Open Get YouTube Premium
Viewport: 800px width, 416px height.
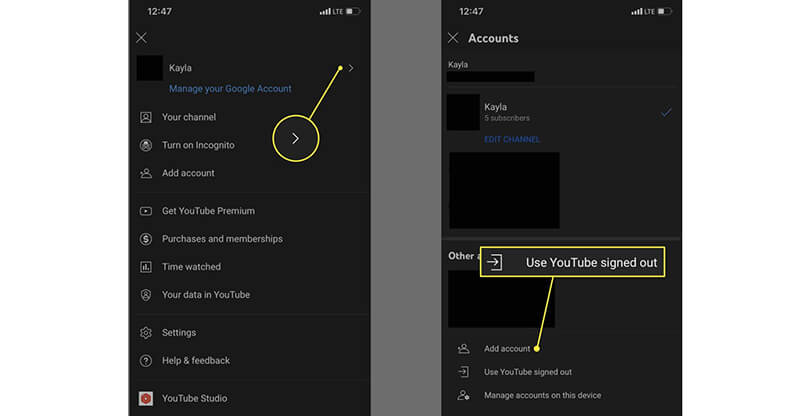(x=208, y=211)
